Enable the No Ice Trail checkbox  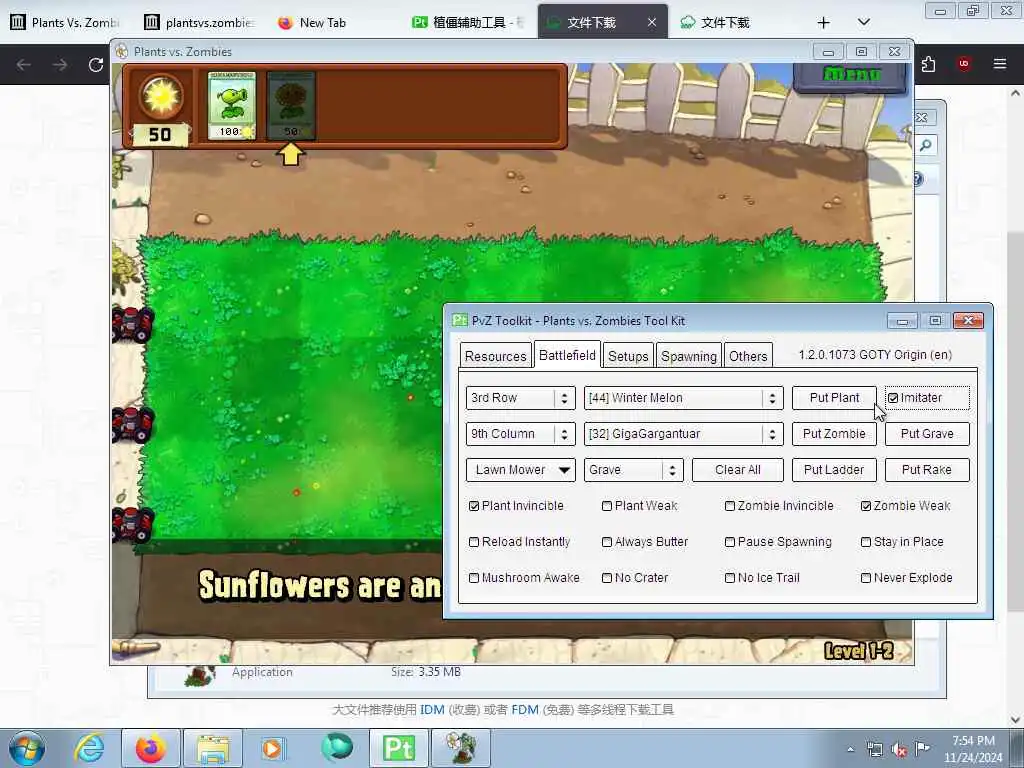tap(730, 578)
